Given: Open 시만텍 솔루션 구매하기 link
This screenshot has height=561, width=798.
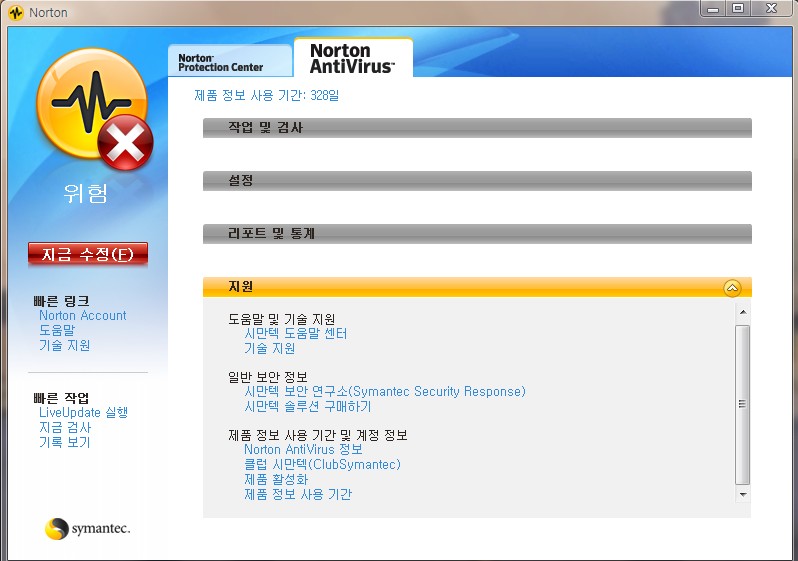Looking at the screenshot, I should click(307, 407).
